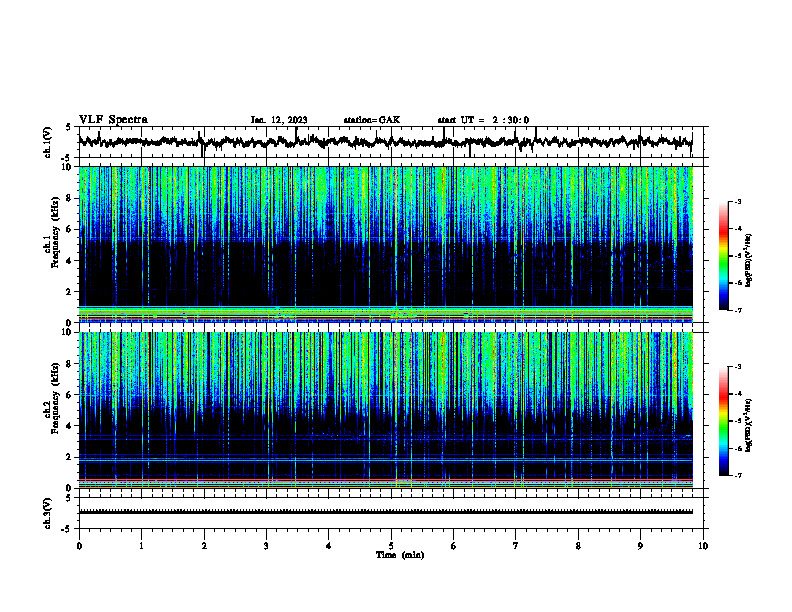Click the "4" kHz tick on ch.1 frequency axis
Viewport: 792px width, 612px height.
[70, 261]
